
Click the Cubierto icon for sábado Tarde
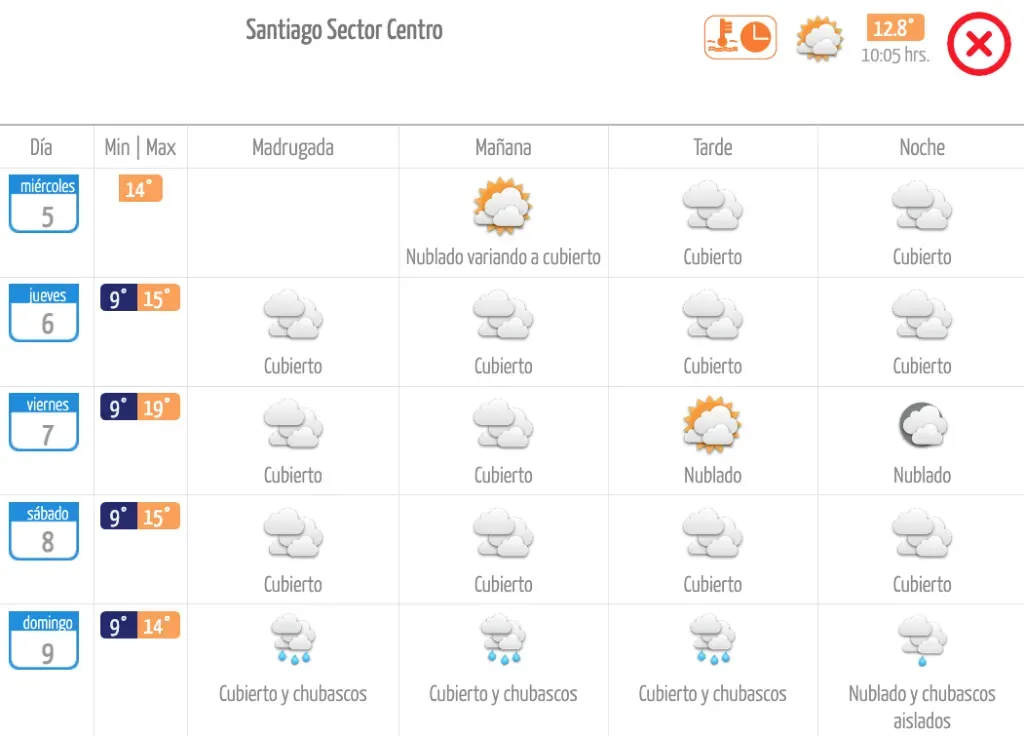tap(712, 535)
